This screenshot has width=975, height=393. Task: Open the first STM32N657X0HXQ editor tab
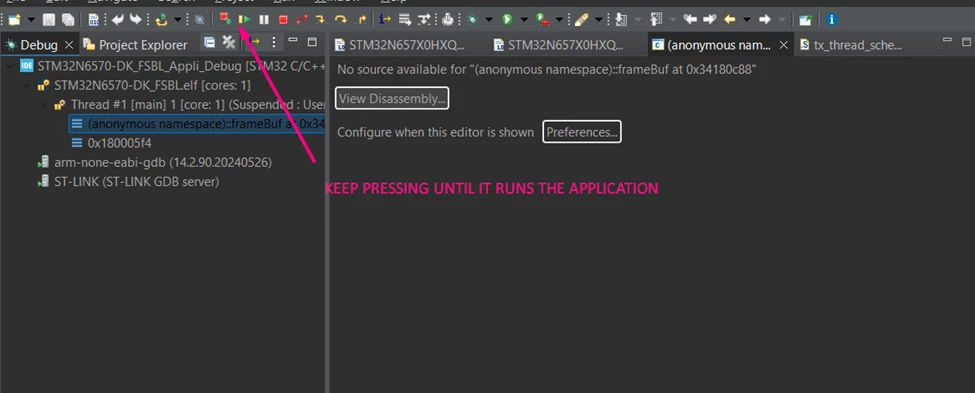click(x=399, y=45)
